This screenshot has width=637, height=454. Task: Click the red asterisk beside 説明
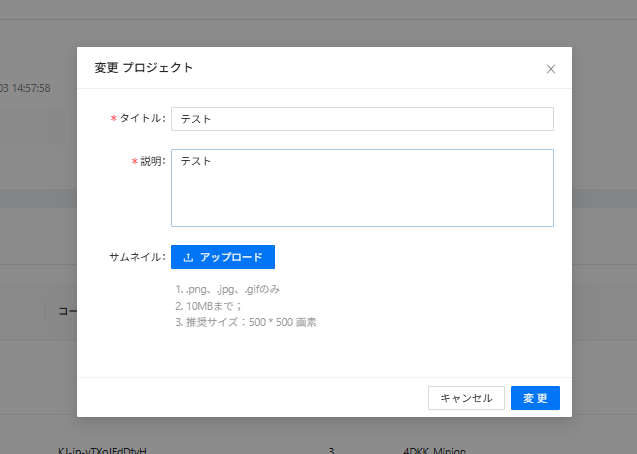(x=135, y=162)
